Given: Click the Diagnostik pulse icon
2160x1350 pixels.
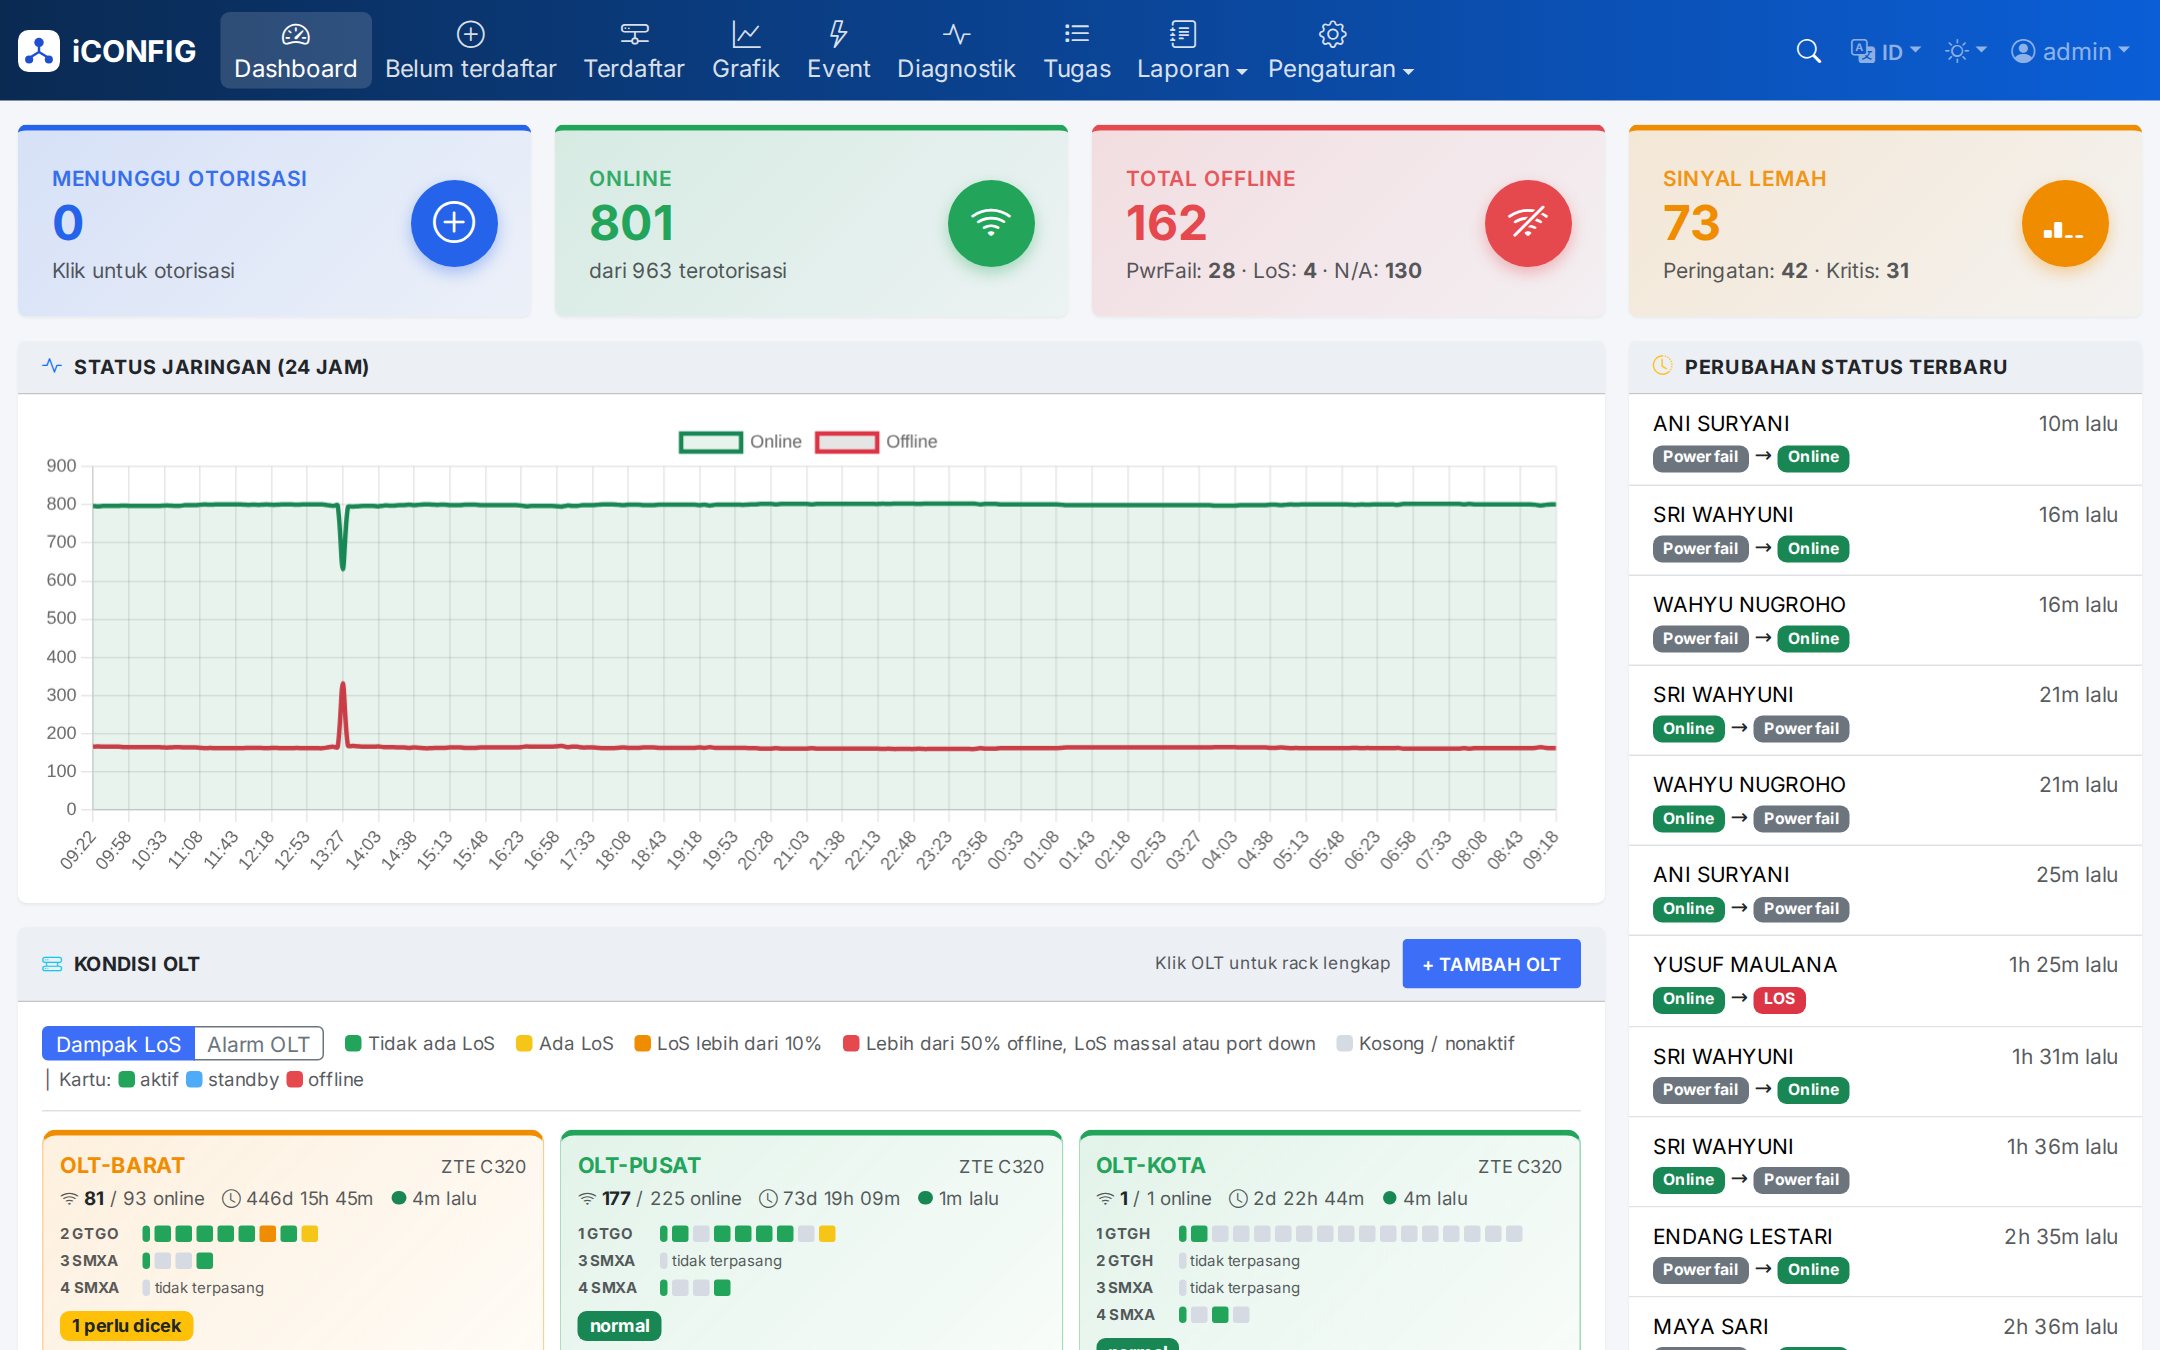Looking at the screenshot, I should [x=956, y=34].
